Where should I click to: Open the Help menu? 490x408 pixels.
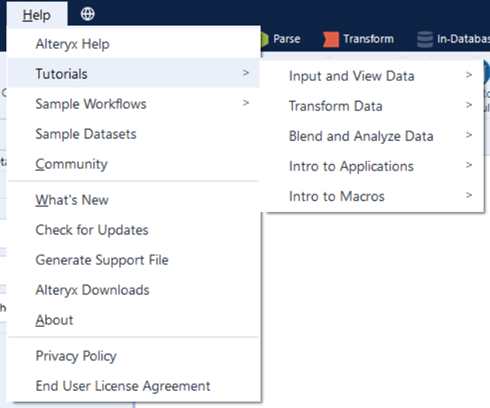(37, 15)
